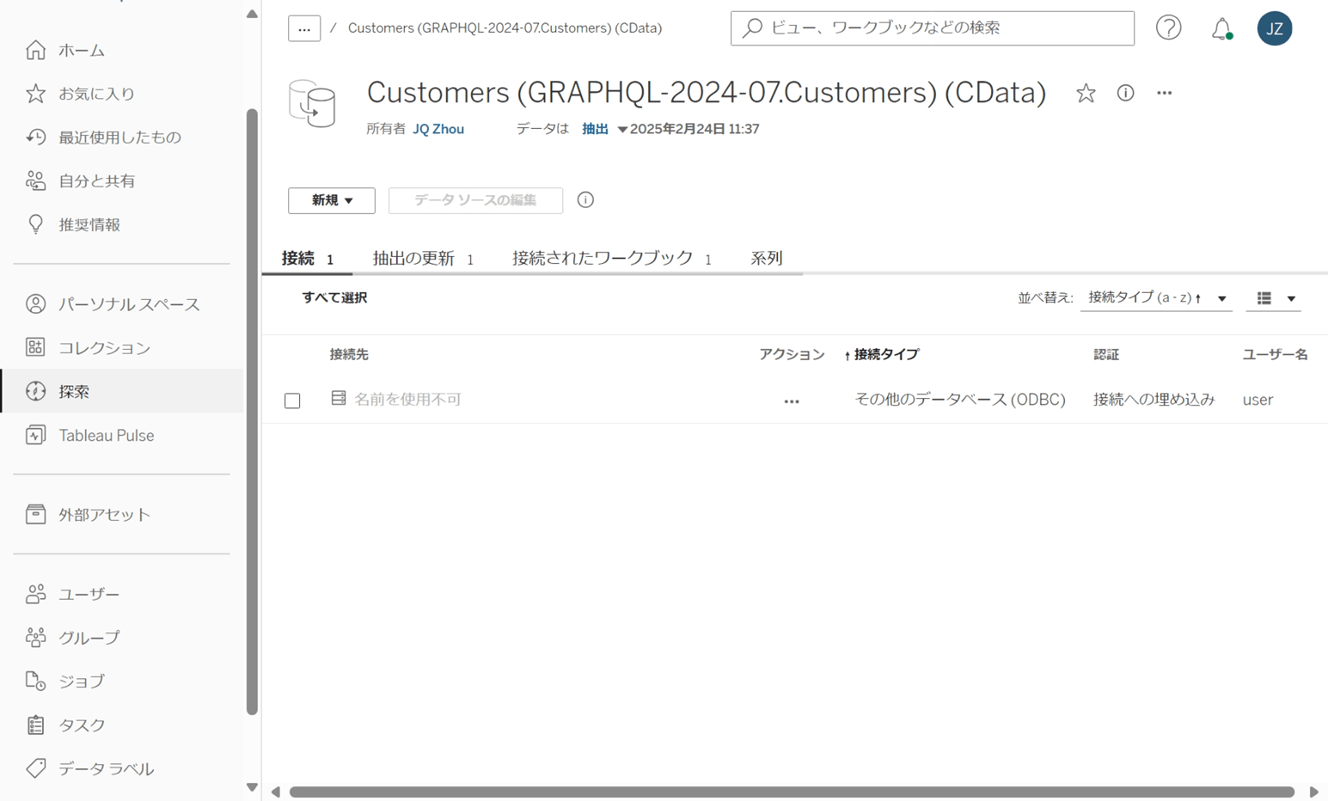Click the ホーム (Home) house icon

pyautogui.click(x=36, y=50)
